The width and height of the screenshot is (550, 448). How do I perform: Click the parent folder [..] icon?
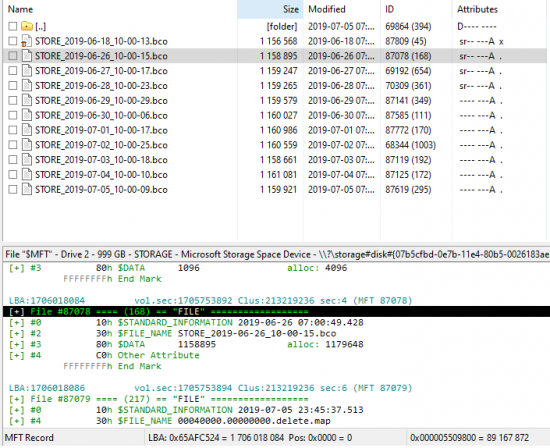pyautogui.click(x=27, y=26)
